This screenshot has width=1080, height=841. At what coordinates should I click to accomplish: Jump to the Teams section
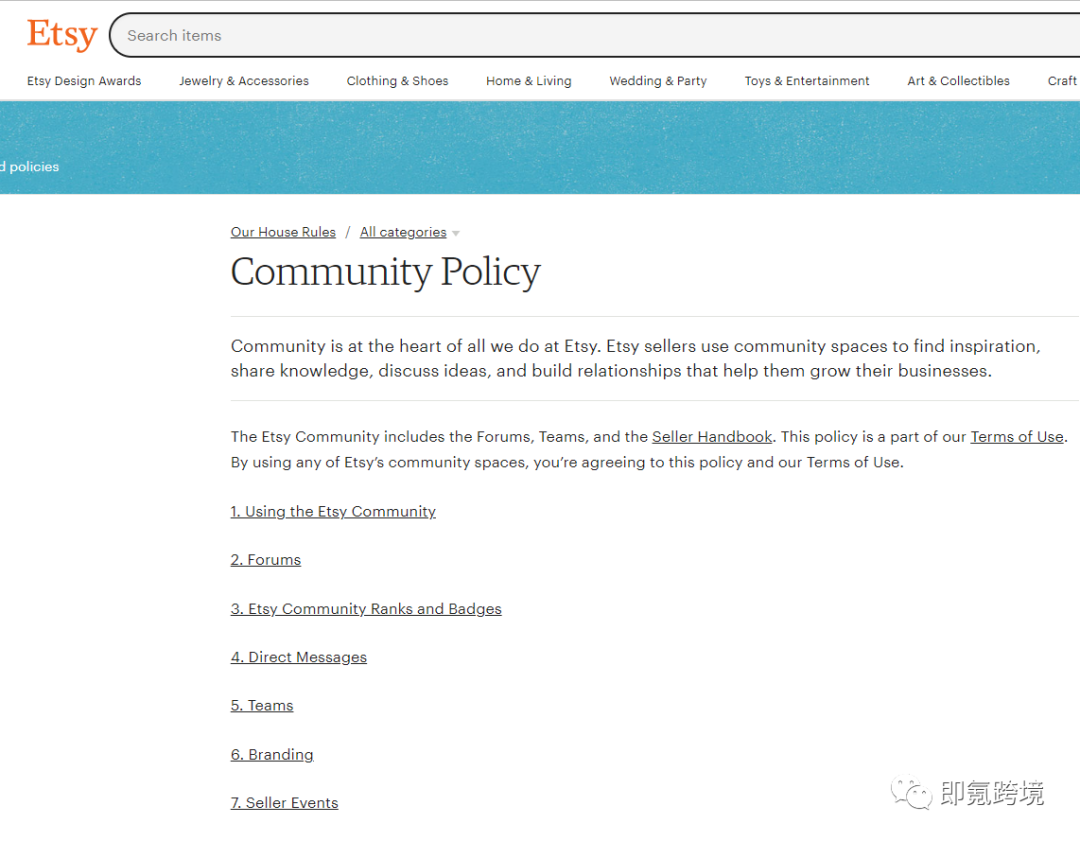[262, 706]
